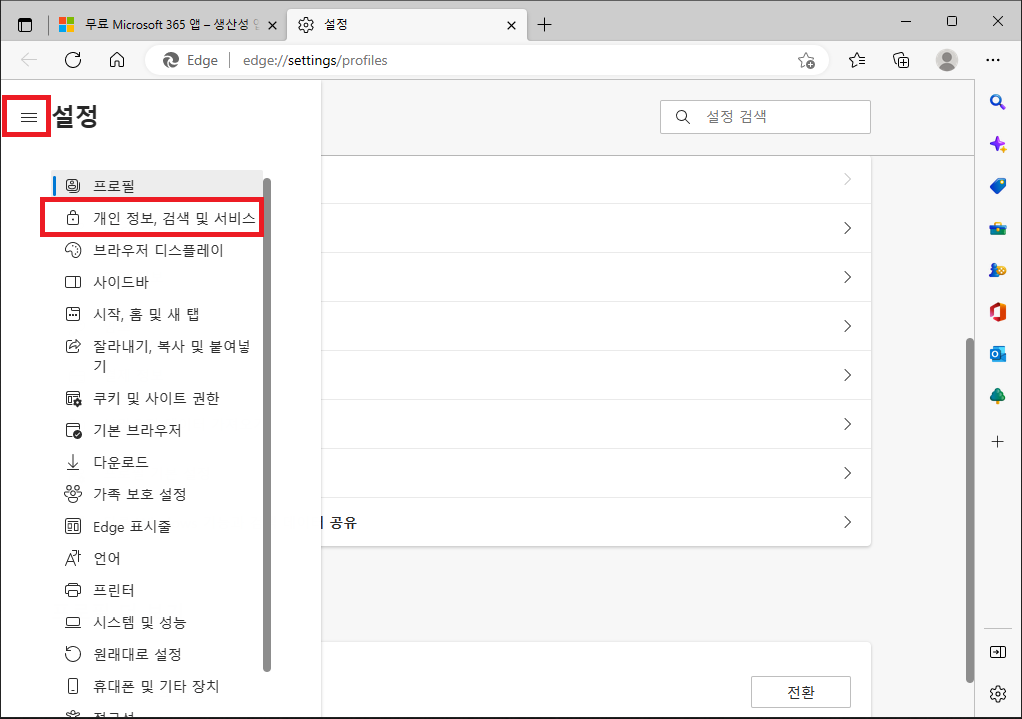Image resolution: width=1022 pixels, height=719 pixels.
Task: Open 프린터 settings
Action: [157, 591]
